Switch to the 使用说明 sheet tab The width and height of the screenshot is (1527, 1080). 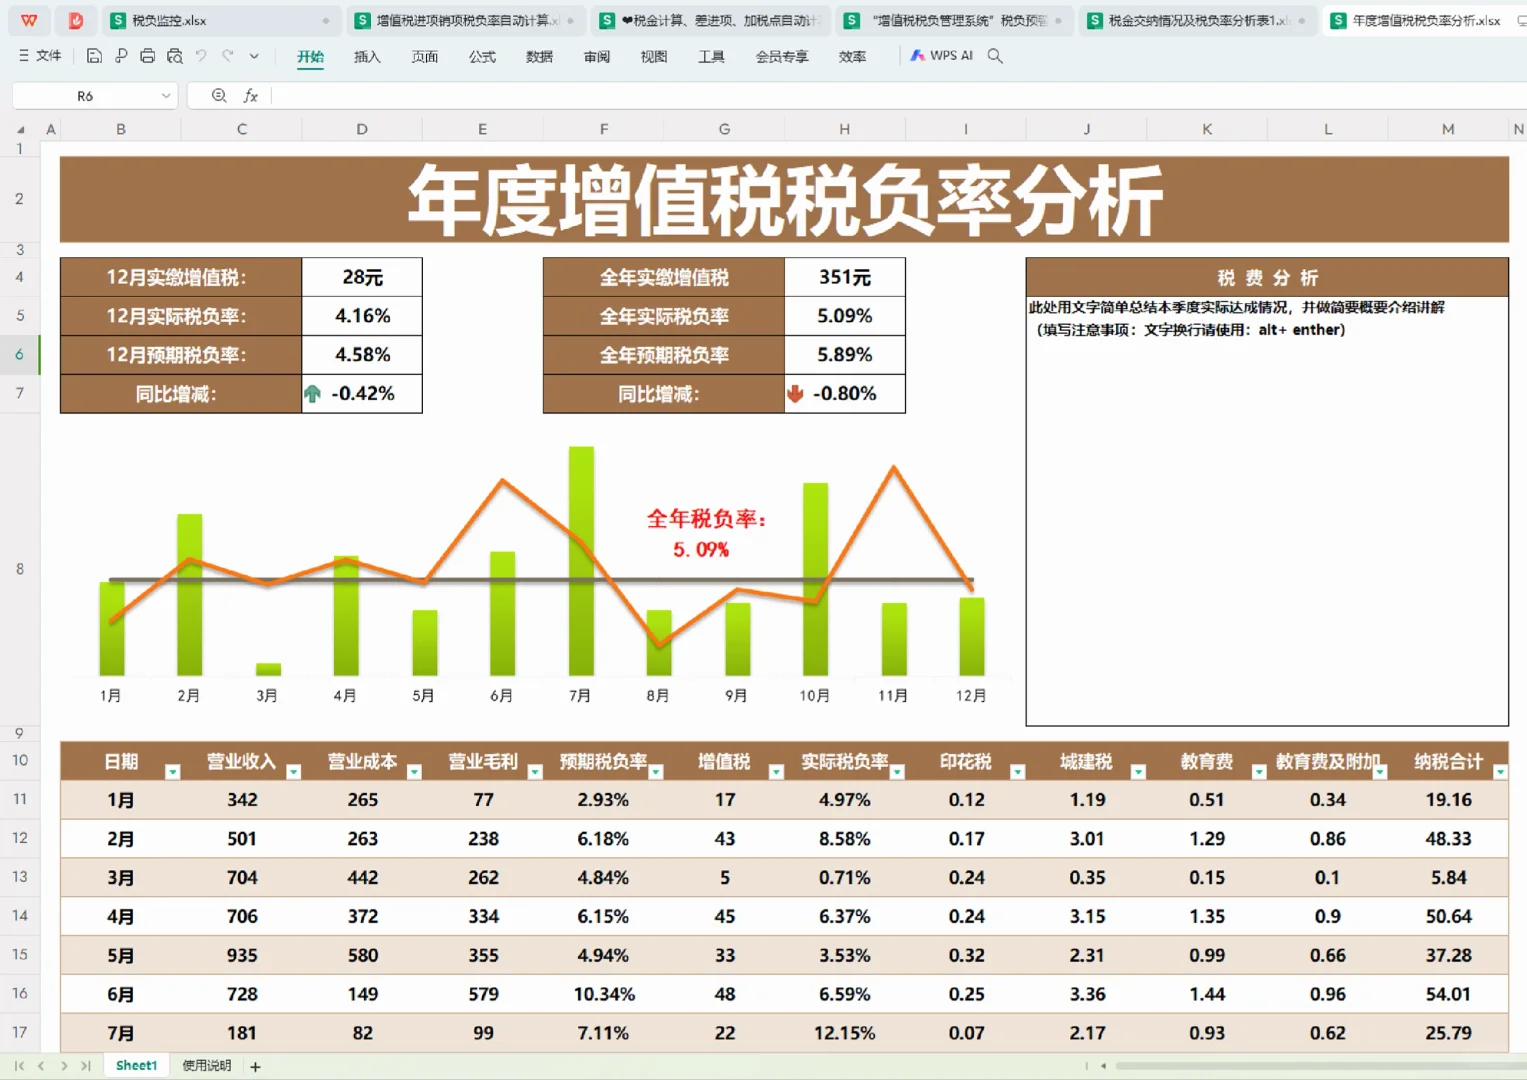pos(205,1064)
